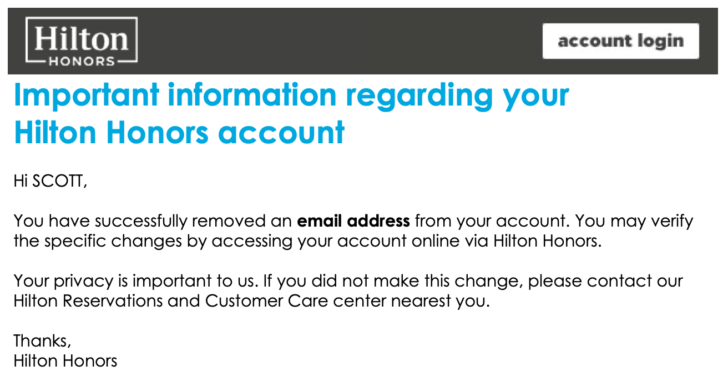Open the account login button
This screenshot has width=728, height=381.
pyautogui.click(x=621, y=41)
